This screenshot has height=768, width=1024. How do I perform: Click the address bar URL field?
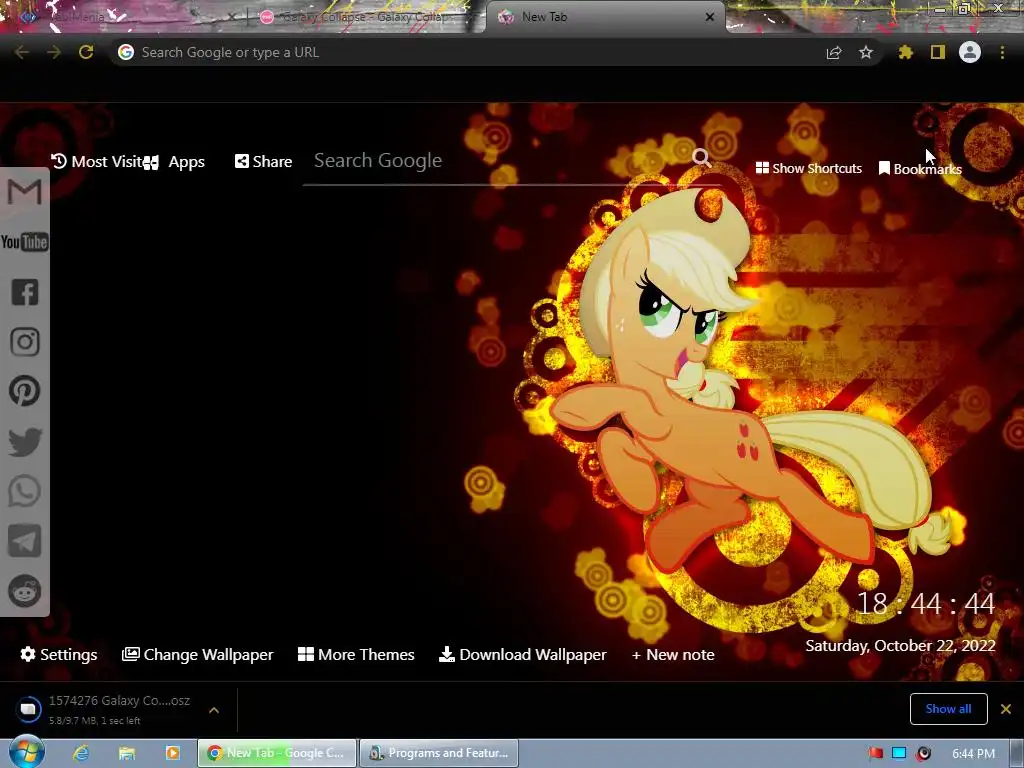tap(457, 52)
